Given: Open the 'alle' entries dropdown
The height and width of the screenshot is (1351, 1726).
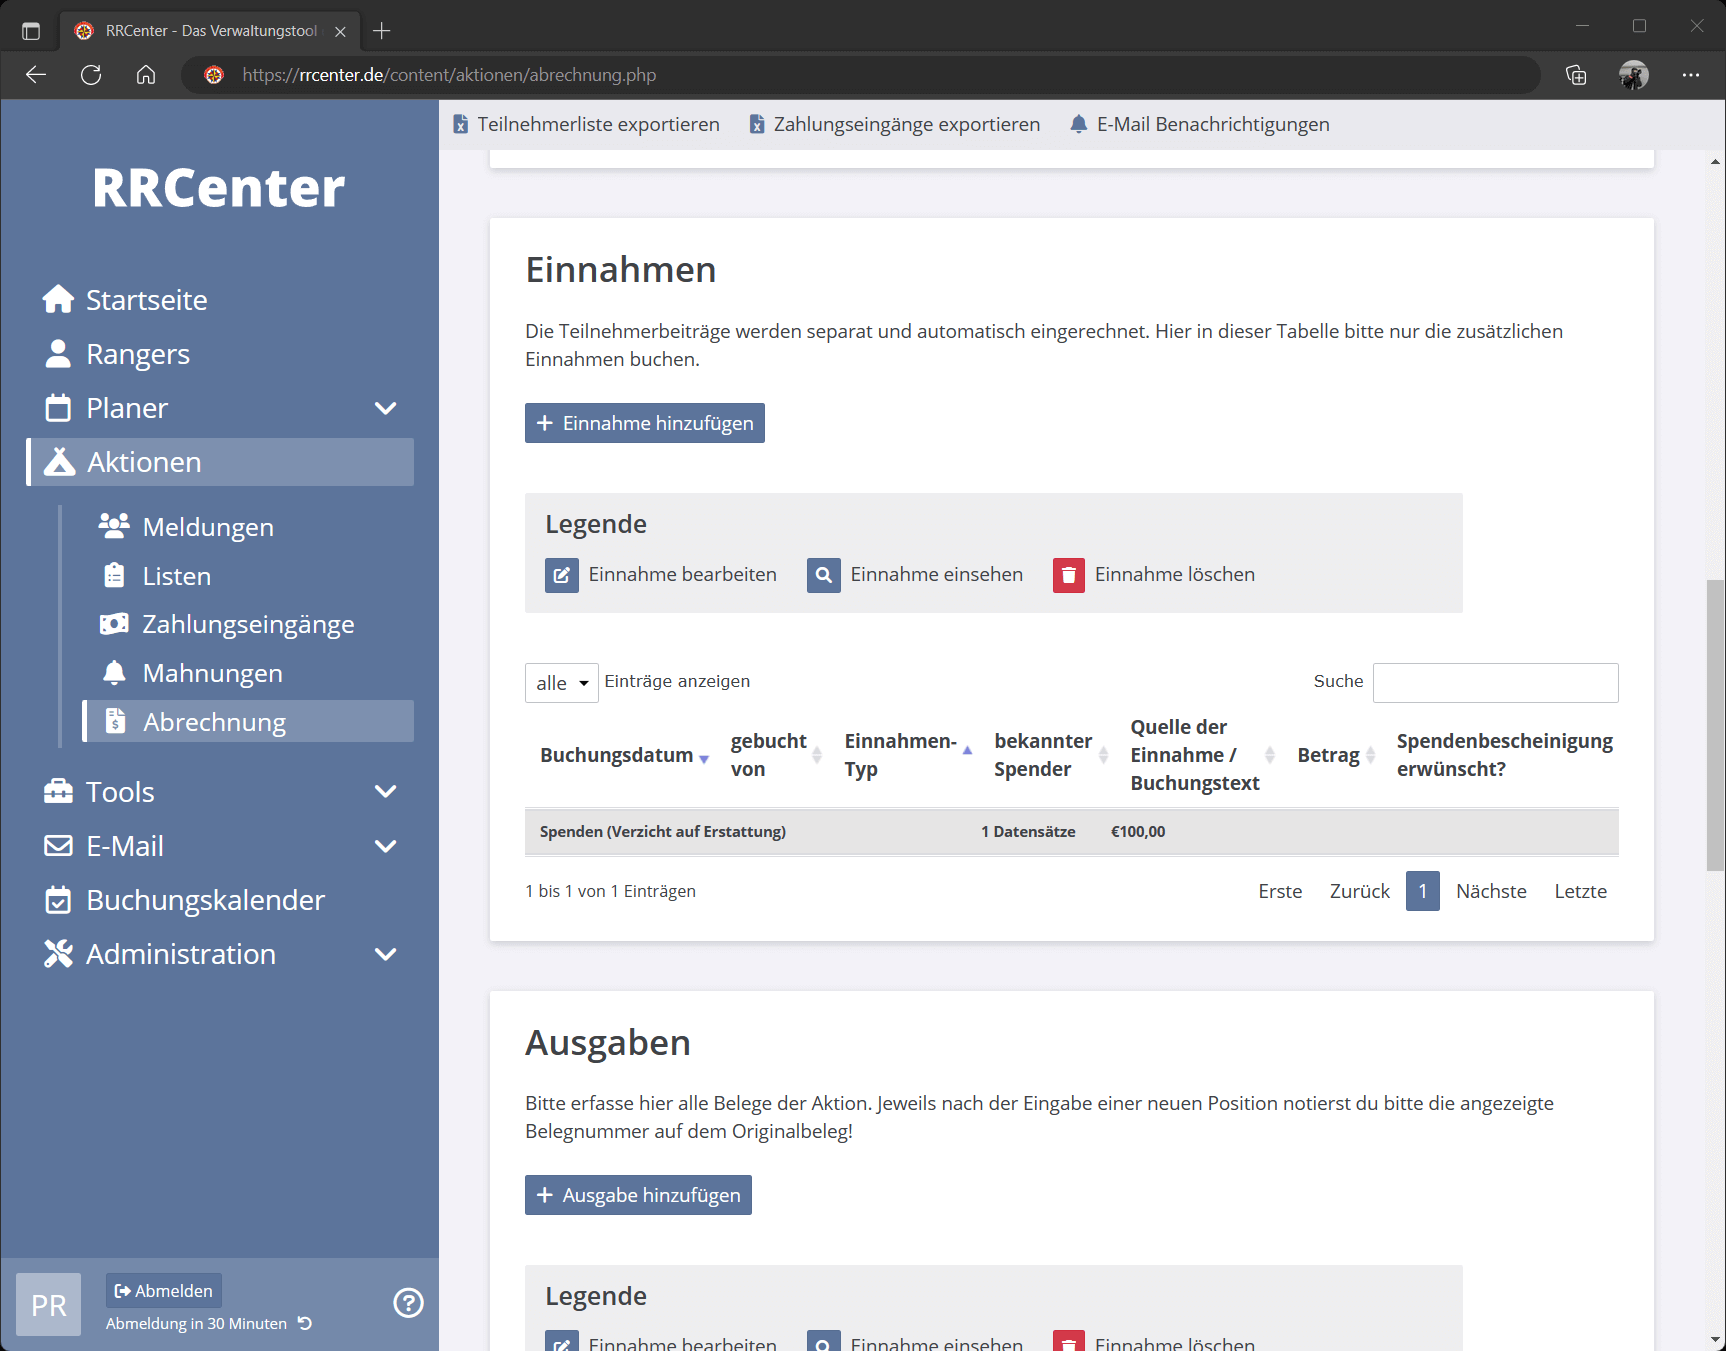Looking at the screenshot, I should click(561, 682).
